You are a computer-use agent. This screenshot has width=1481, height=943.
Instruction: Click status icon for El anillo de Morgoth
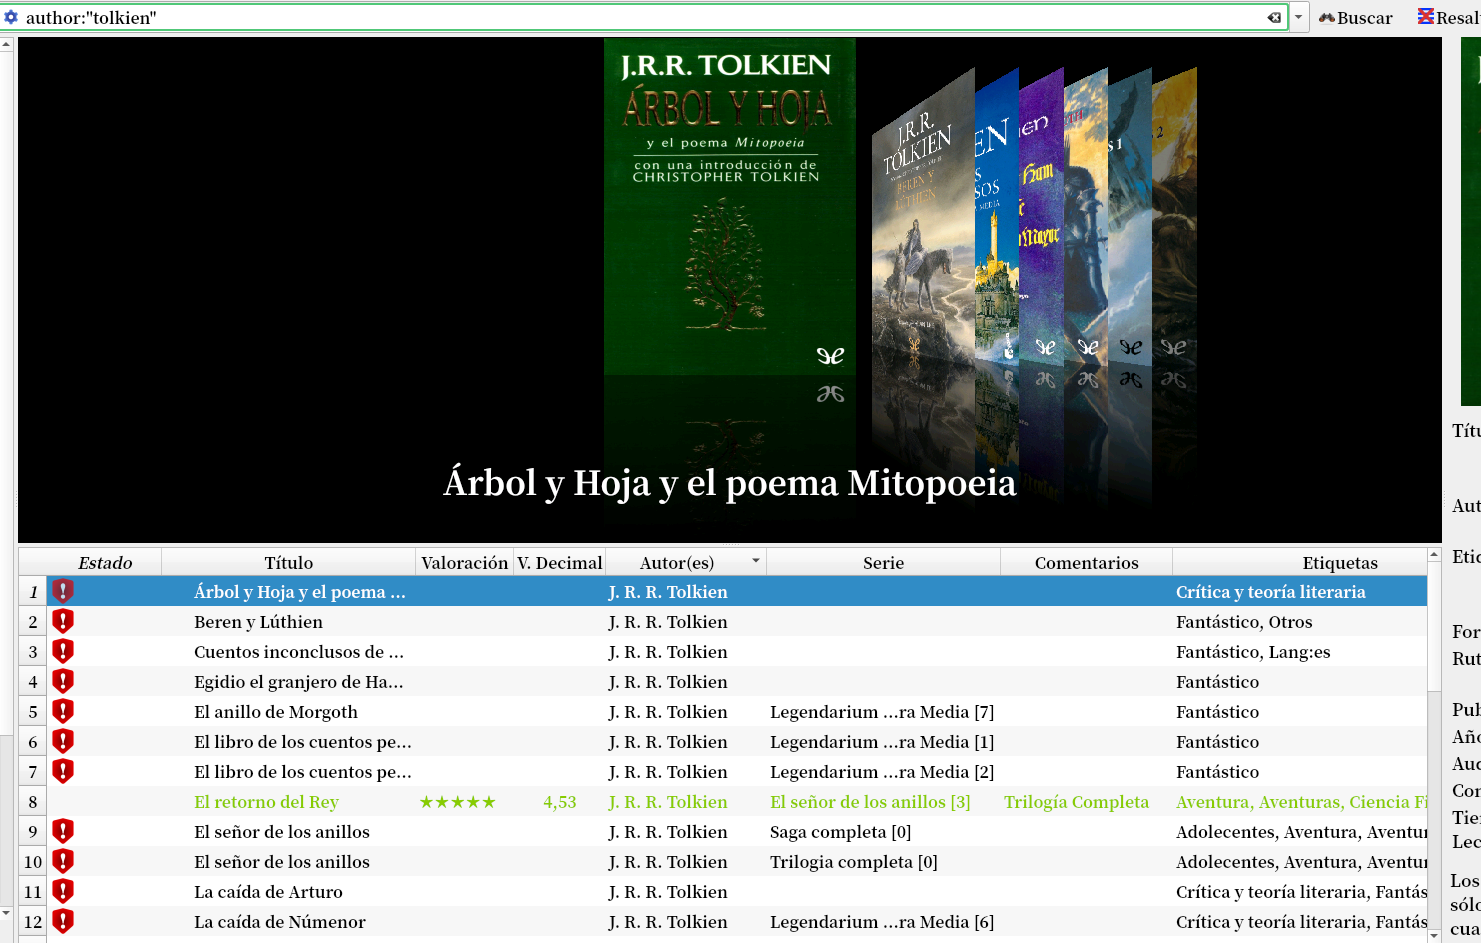click(x=63, y=711)
